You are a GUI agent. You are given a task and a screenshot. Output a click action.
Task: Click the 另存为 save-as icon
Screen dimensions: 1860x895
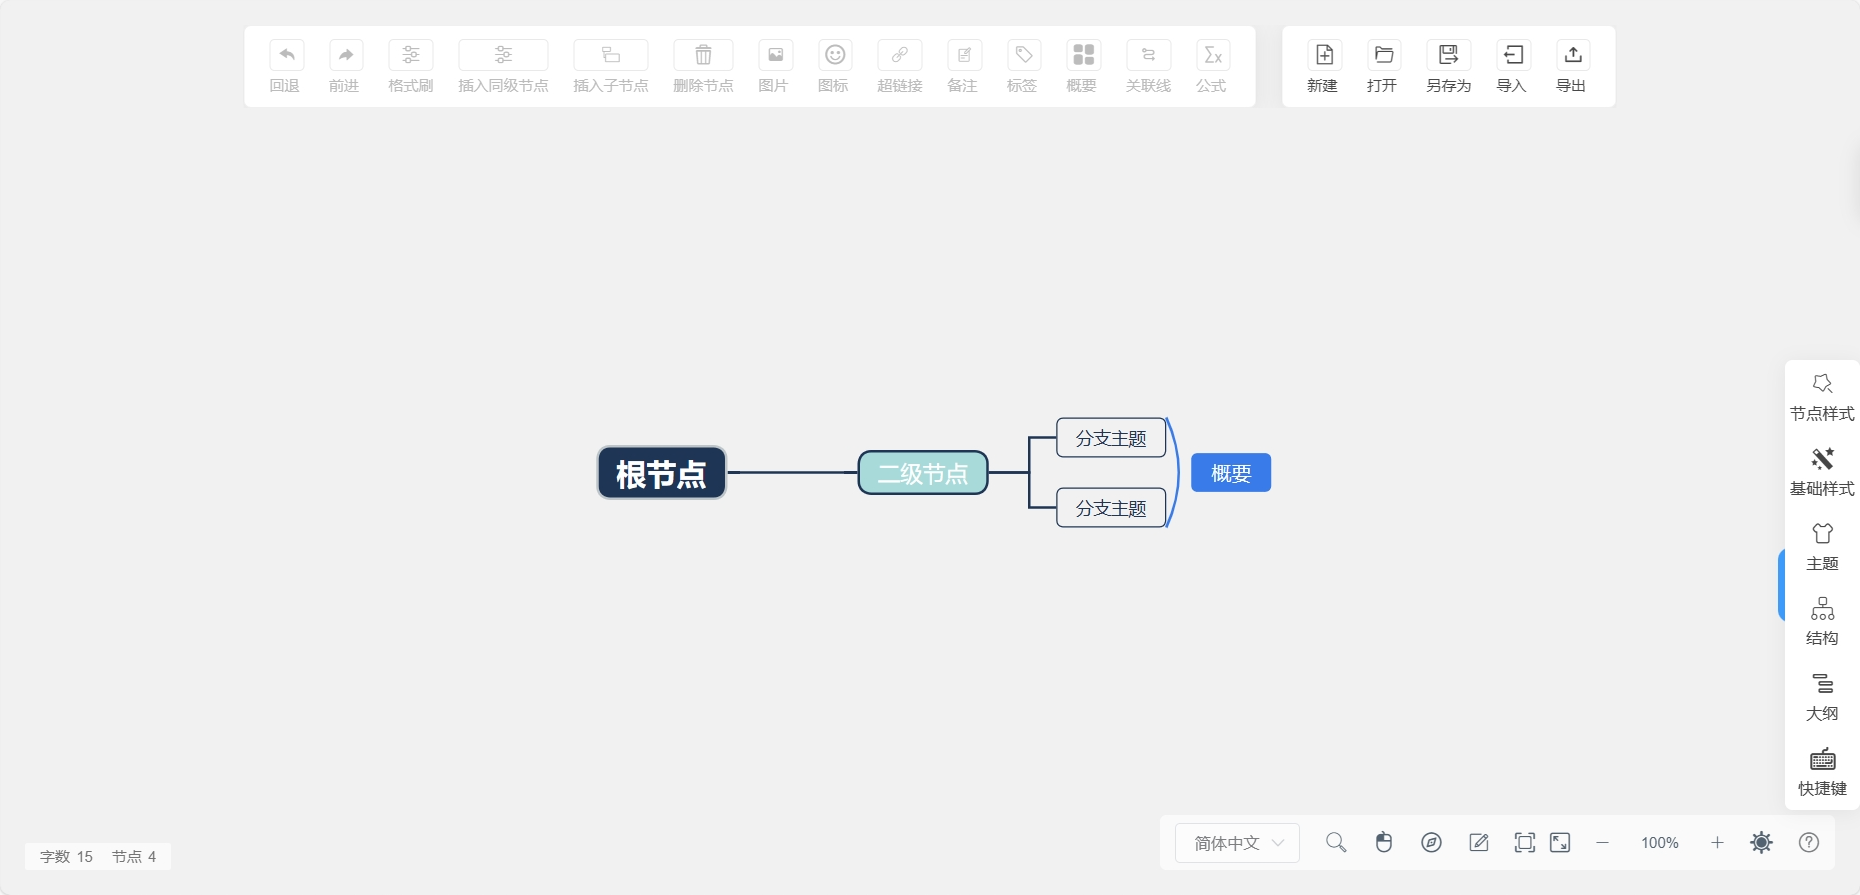(x=1448, y=55)
